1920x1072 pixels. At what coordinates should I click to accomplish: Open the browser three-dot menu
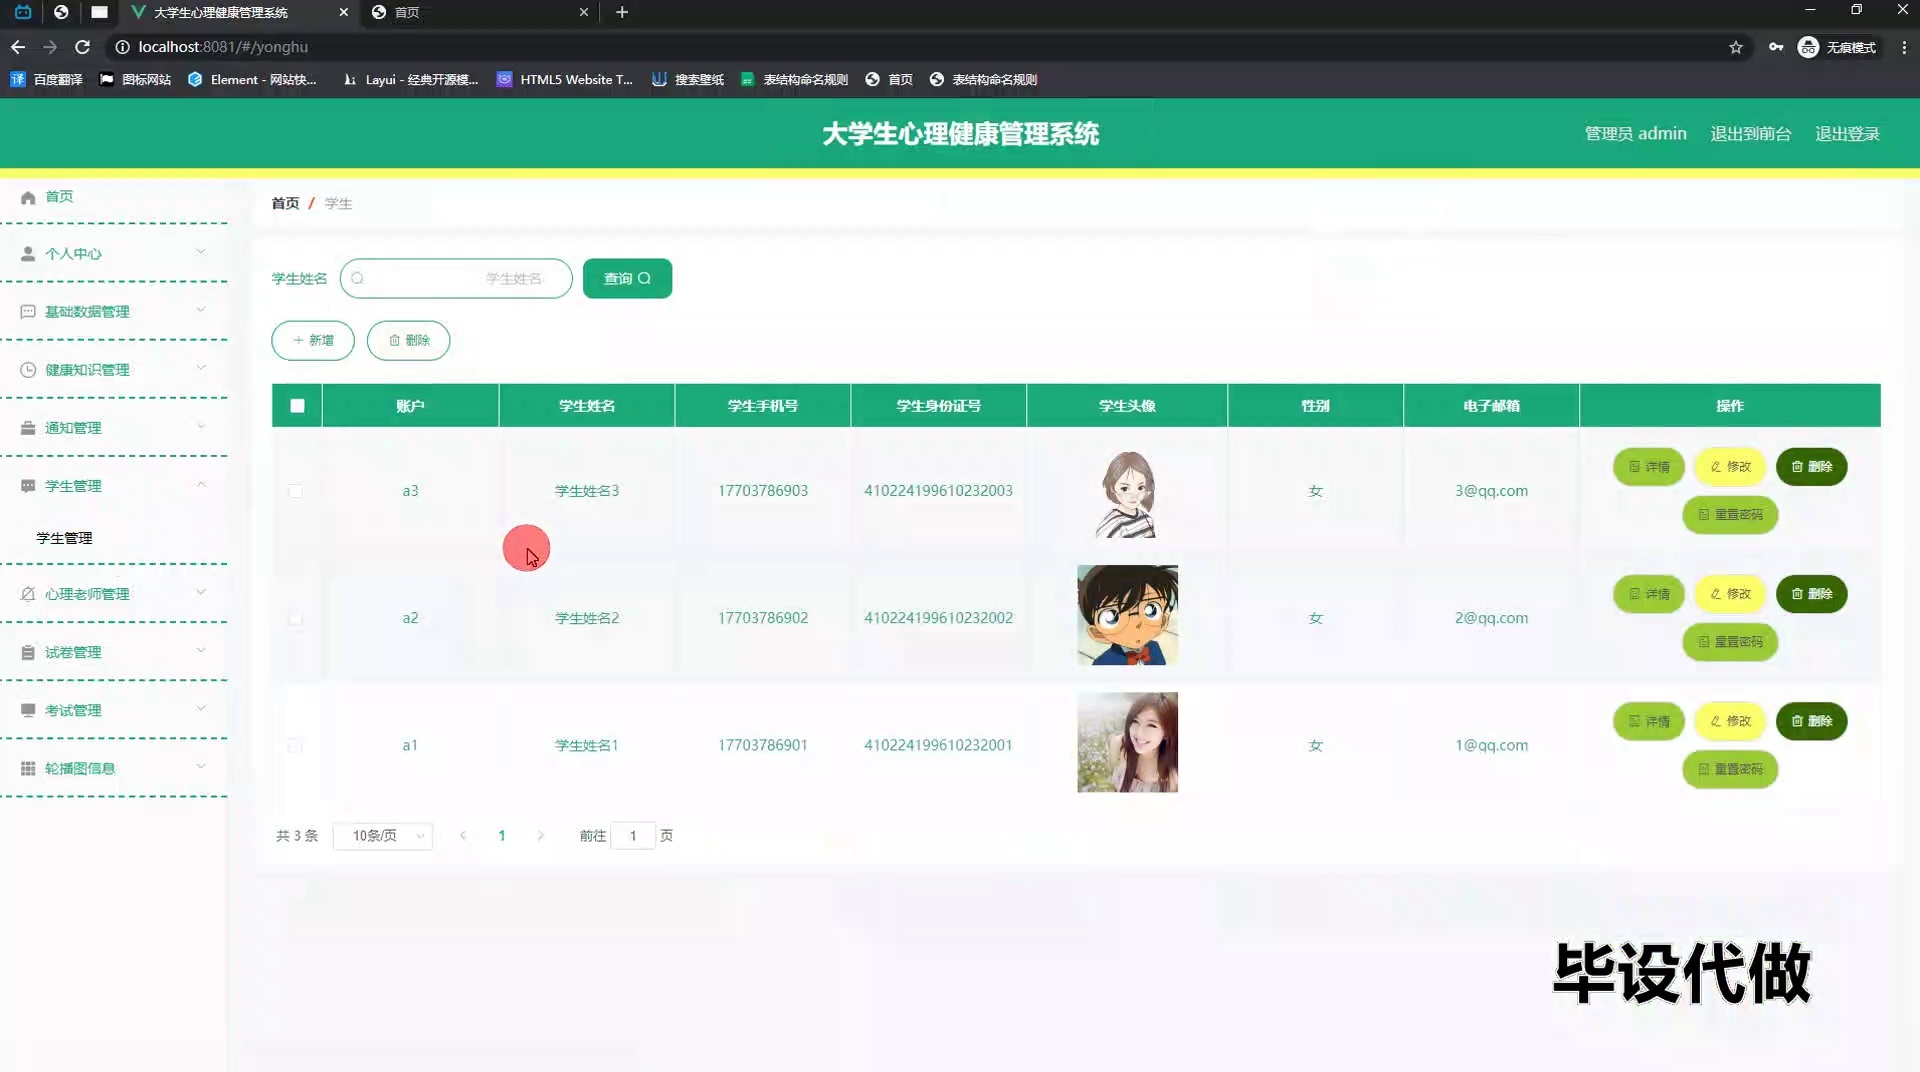[x=1904, y=47]
